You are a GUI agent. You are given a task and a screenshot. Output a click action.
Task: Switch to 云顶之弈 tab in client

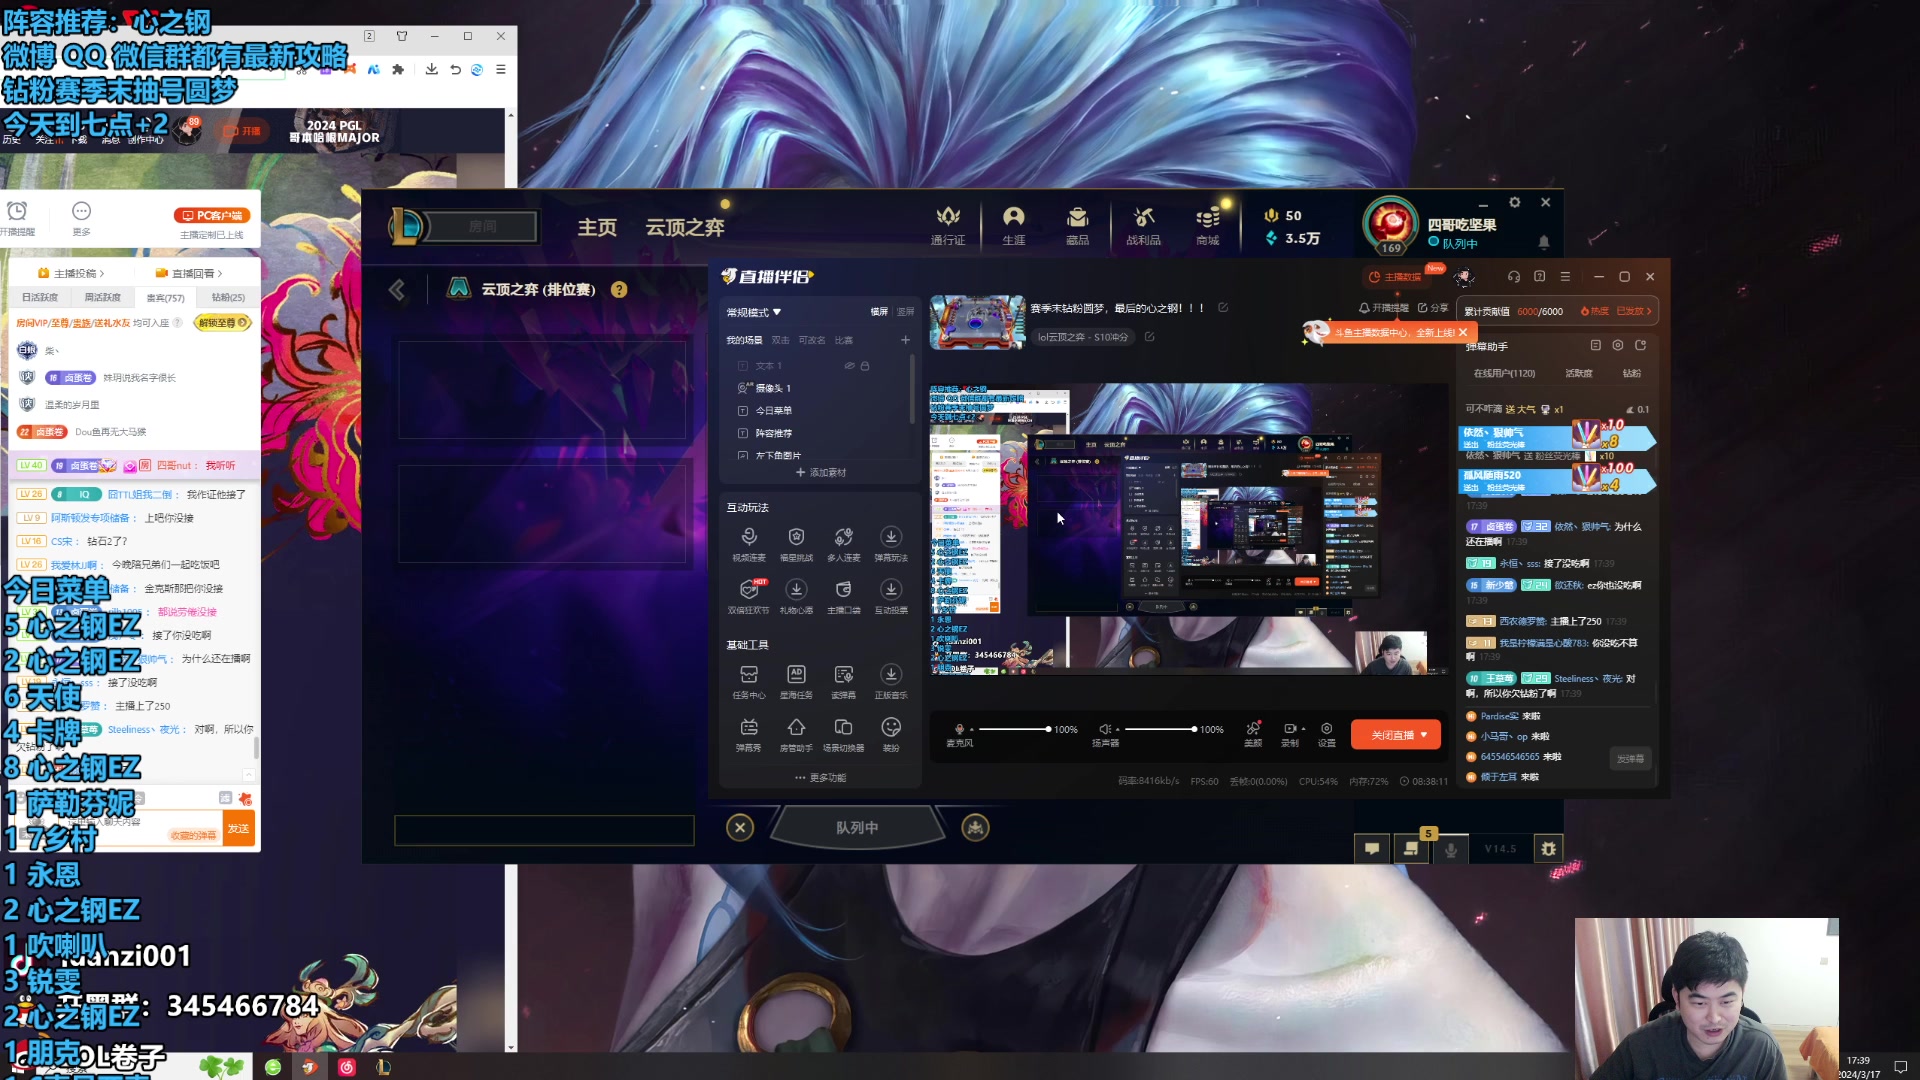coord(684,227)
